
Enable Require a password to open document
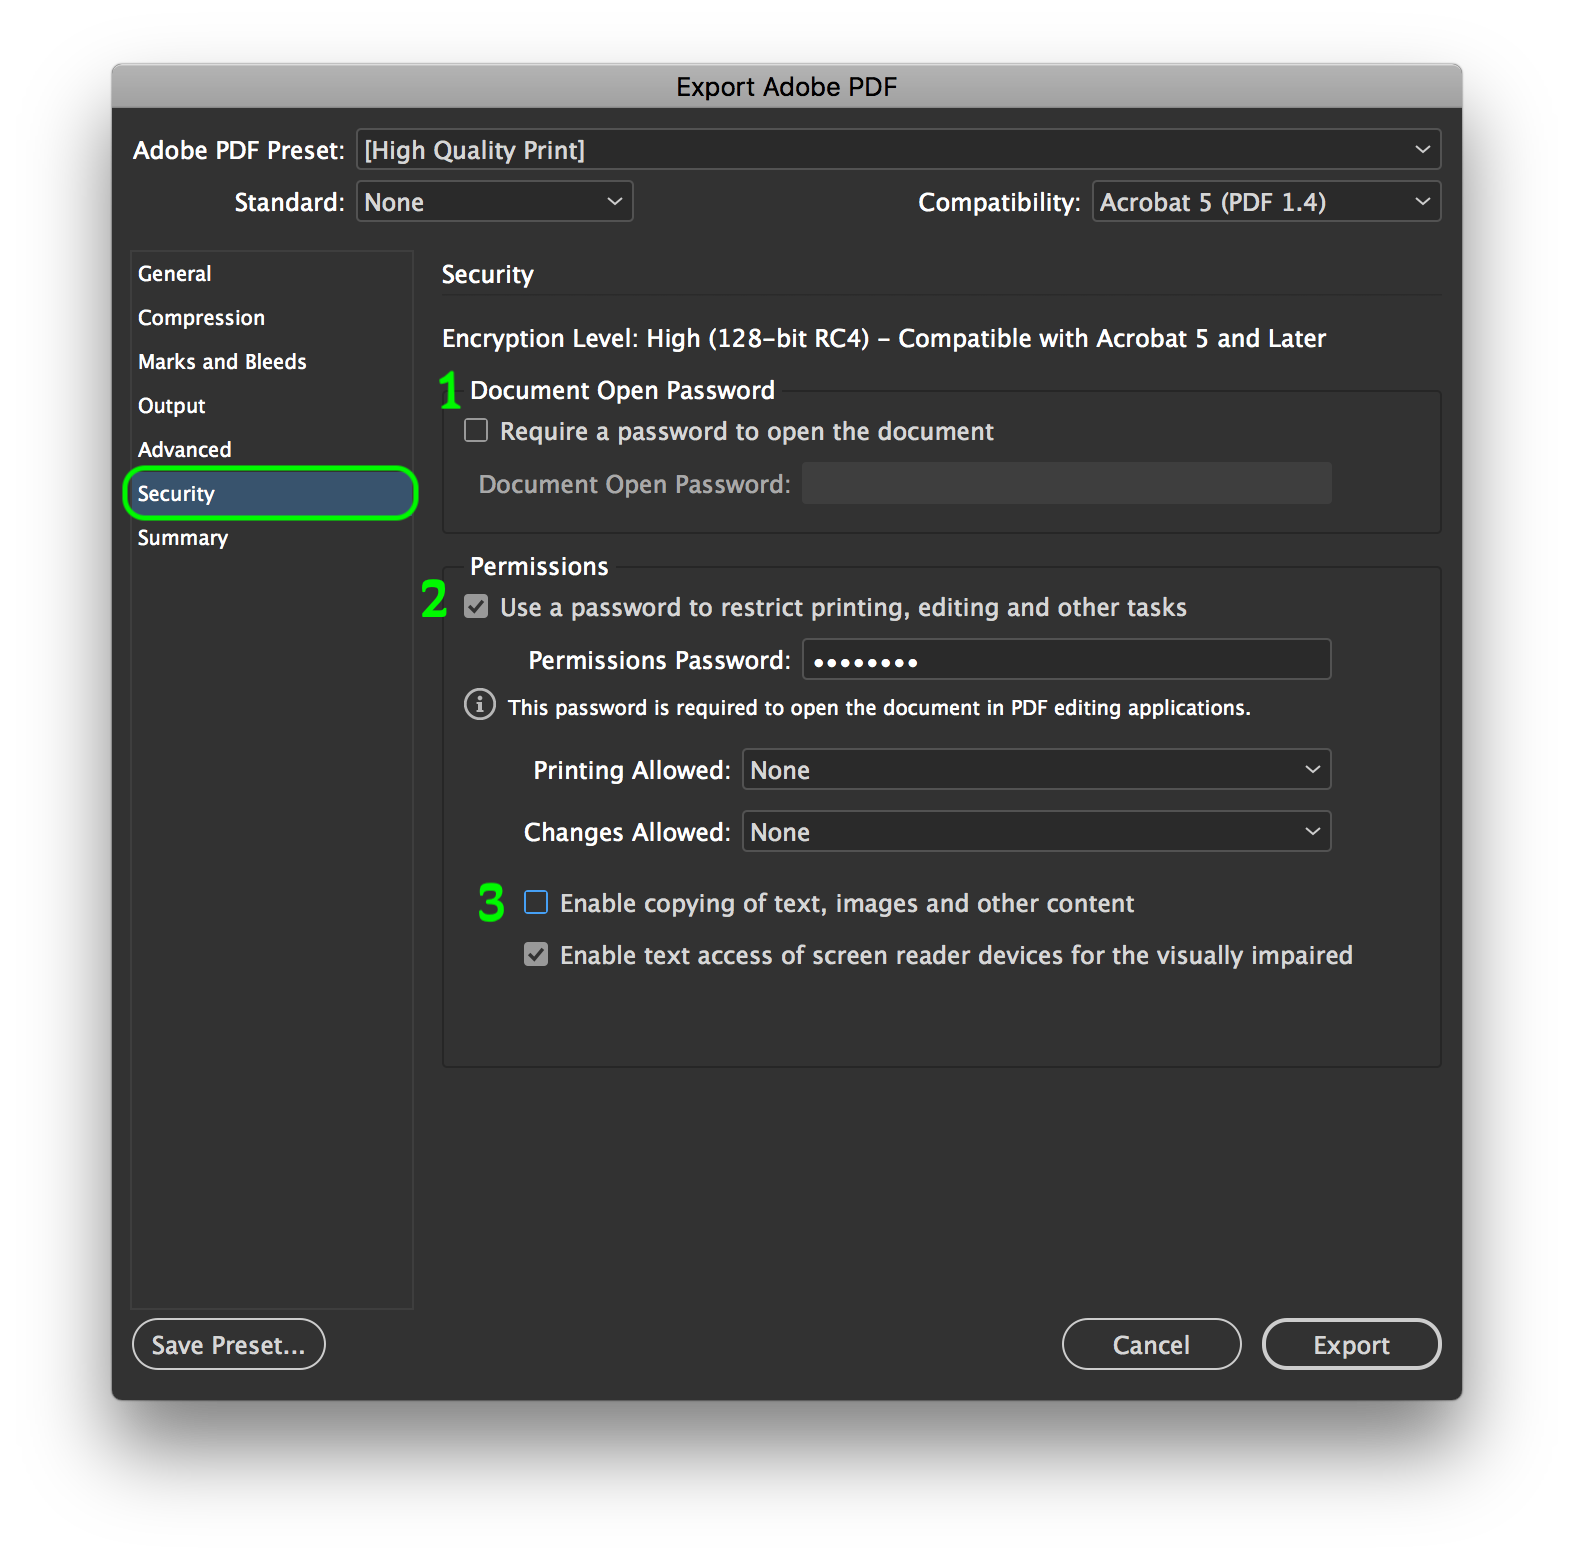click(476, 431)
